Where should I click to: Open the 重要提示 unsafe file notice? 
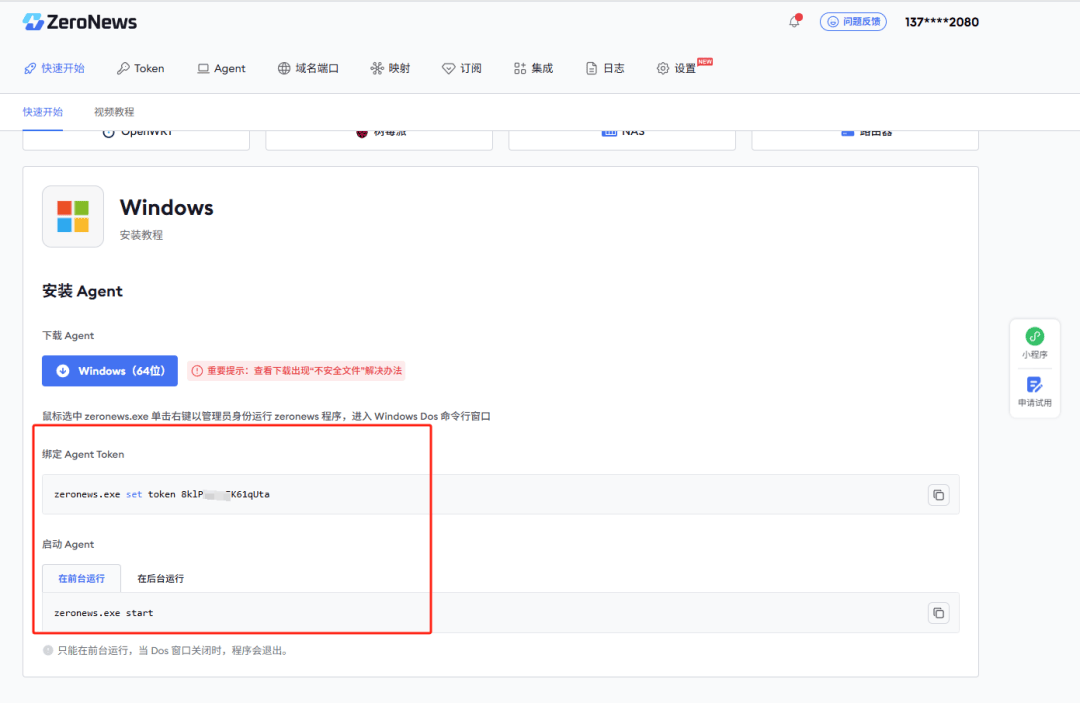296,370
